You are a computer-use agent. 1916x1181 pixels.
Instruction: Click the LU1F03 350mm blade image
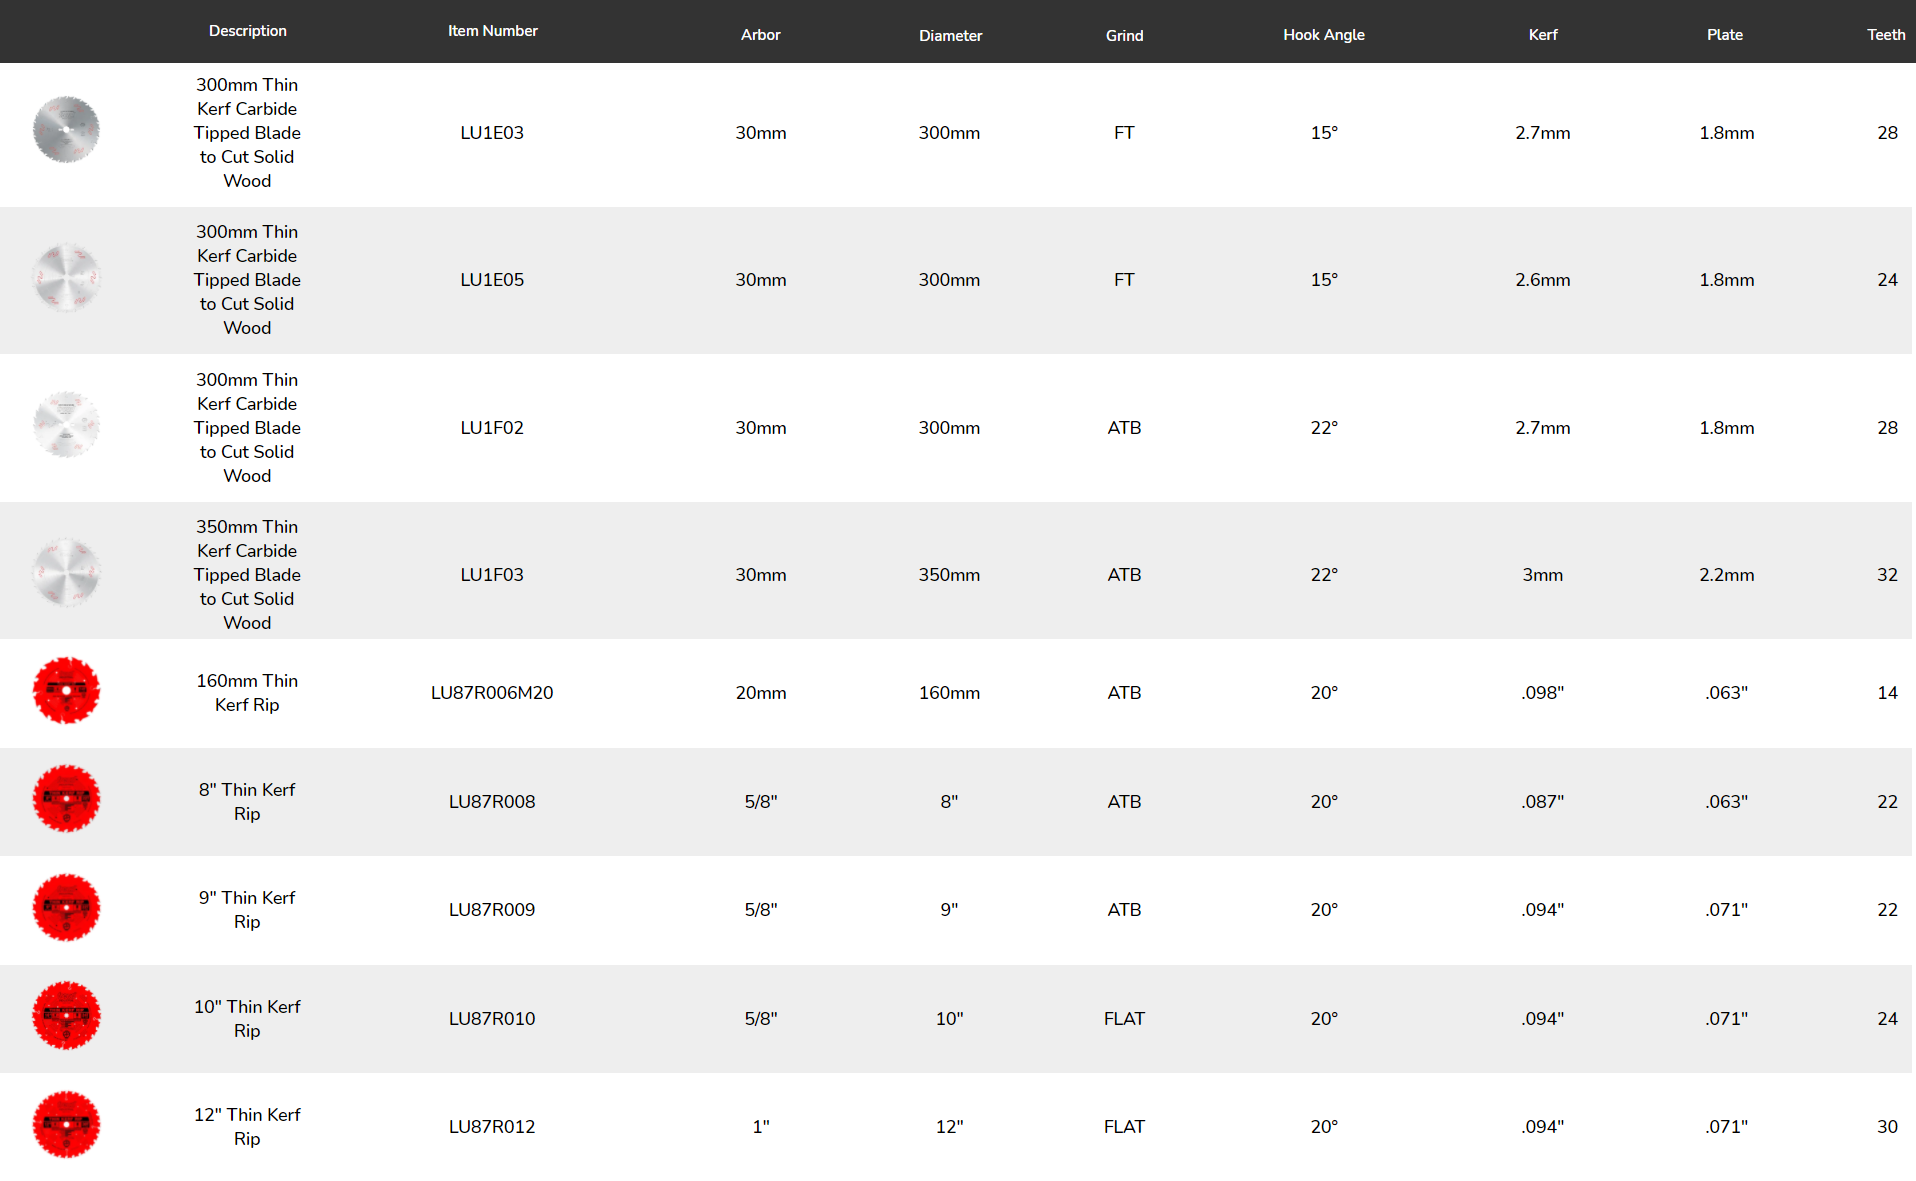[x=66, y=573]
